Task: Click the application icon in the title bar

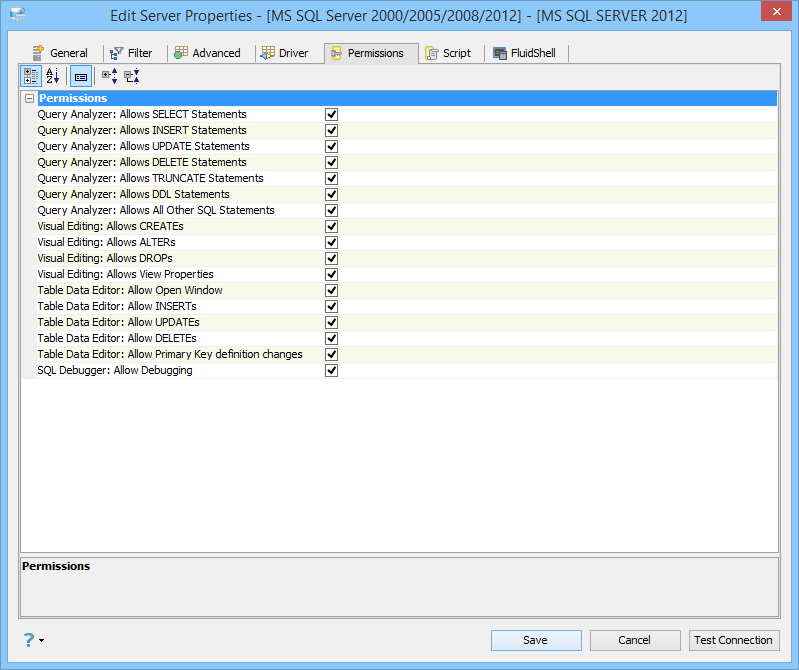Action: [x=18, y=15]
